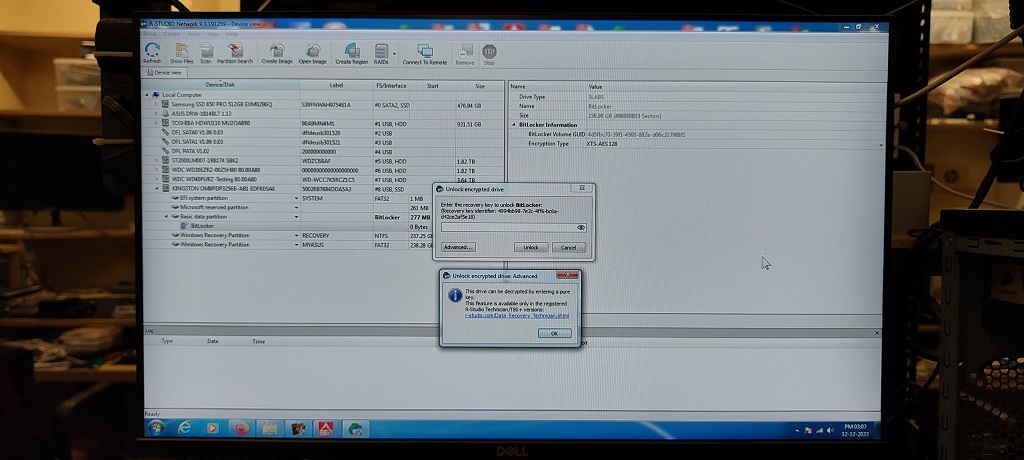Click the Advanced... button
The height and width of the screenshot is (460, 1024).
(x=458, y=248)
